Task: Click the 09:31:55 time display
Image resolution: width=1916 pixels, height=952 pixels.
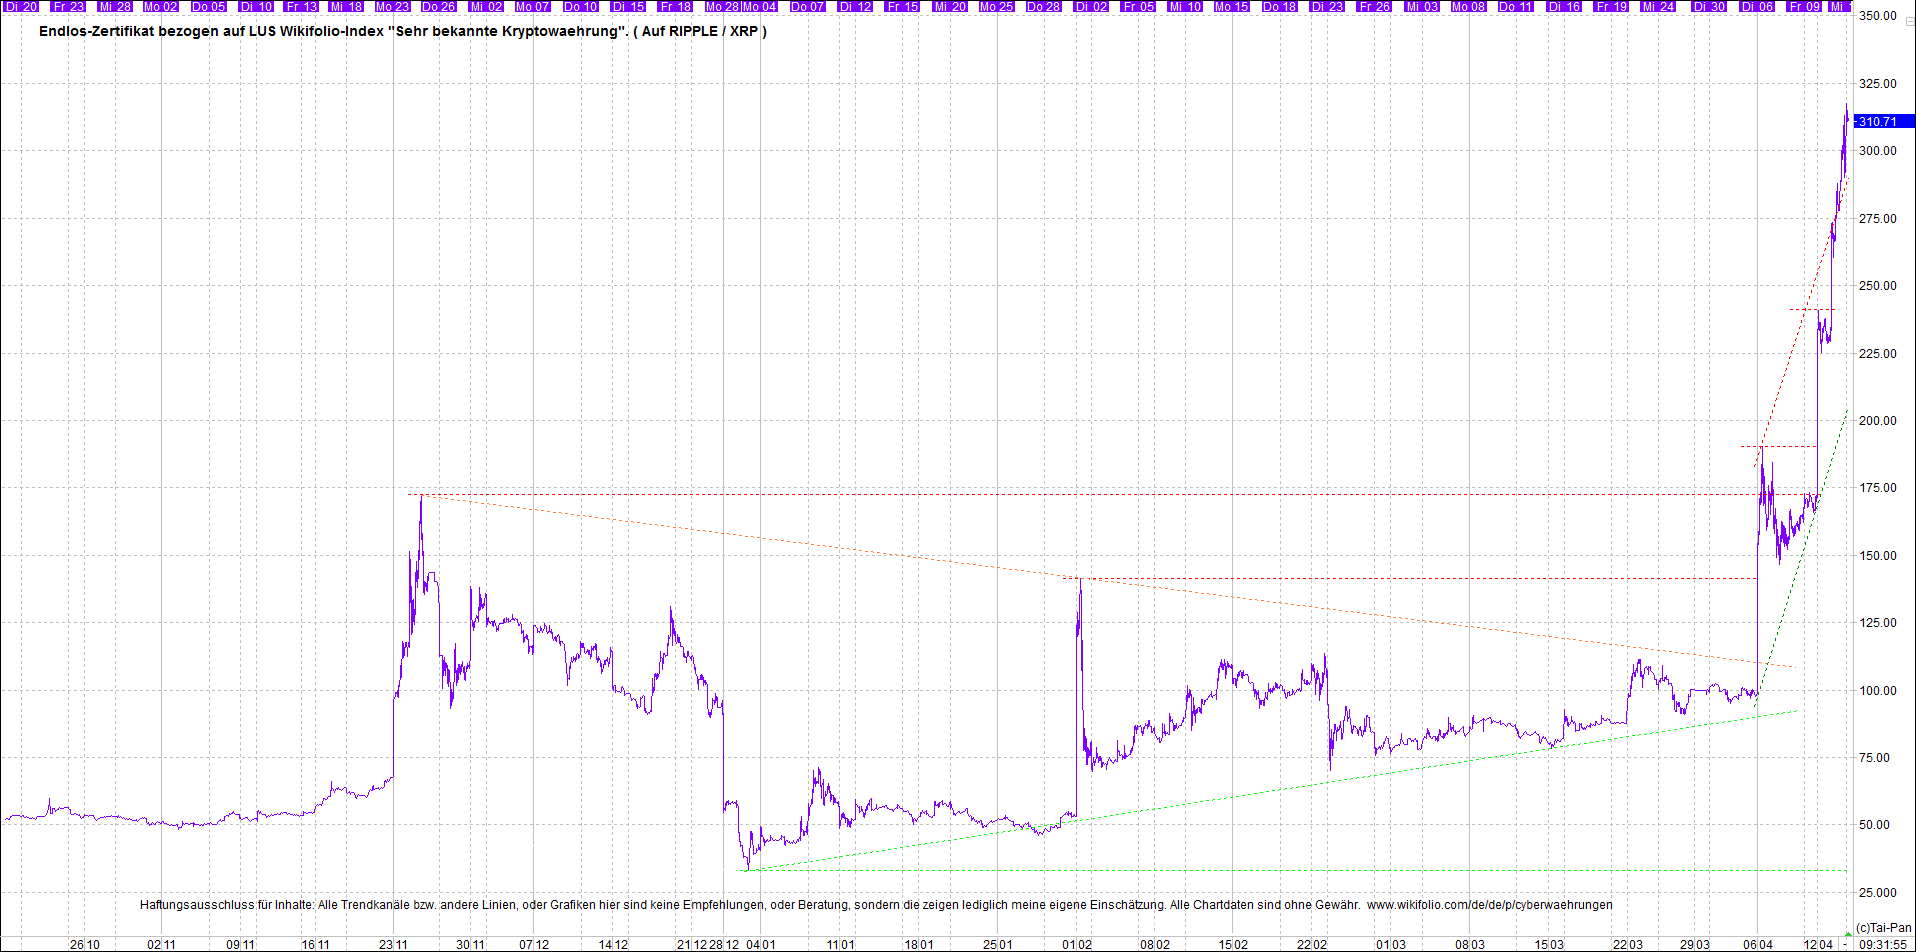Action: click(1883, 944)
